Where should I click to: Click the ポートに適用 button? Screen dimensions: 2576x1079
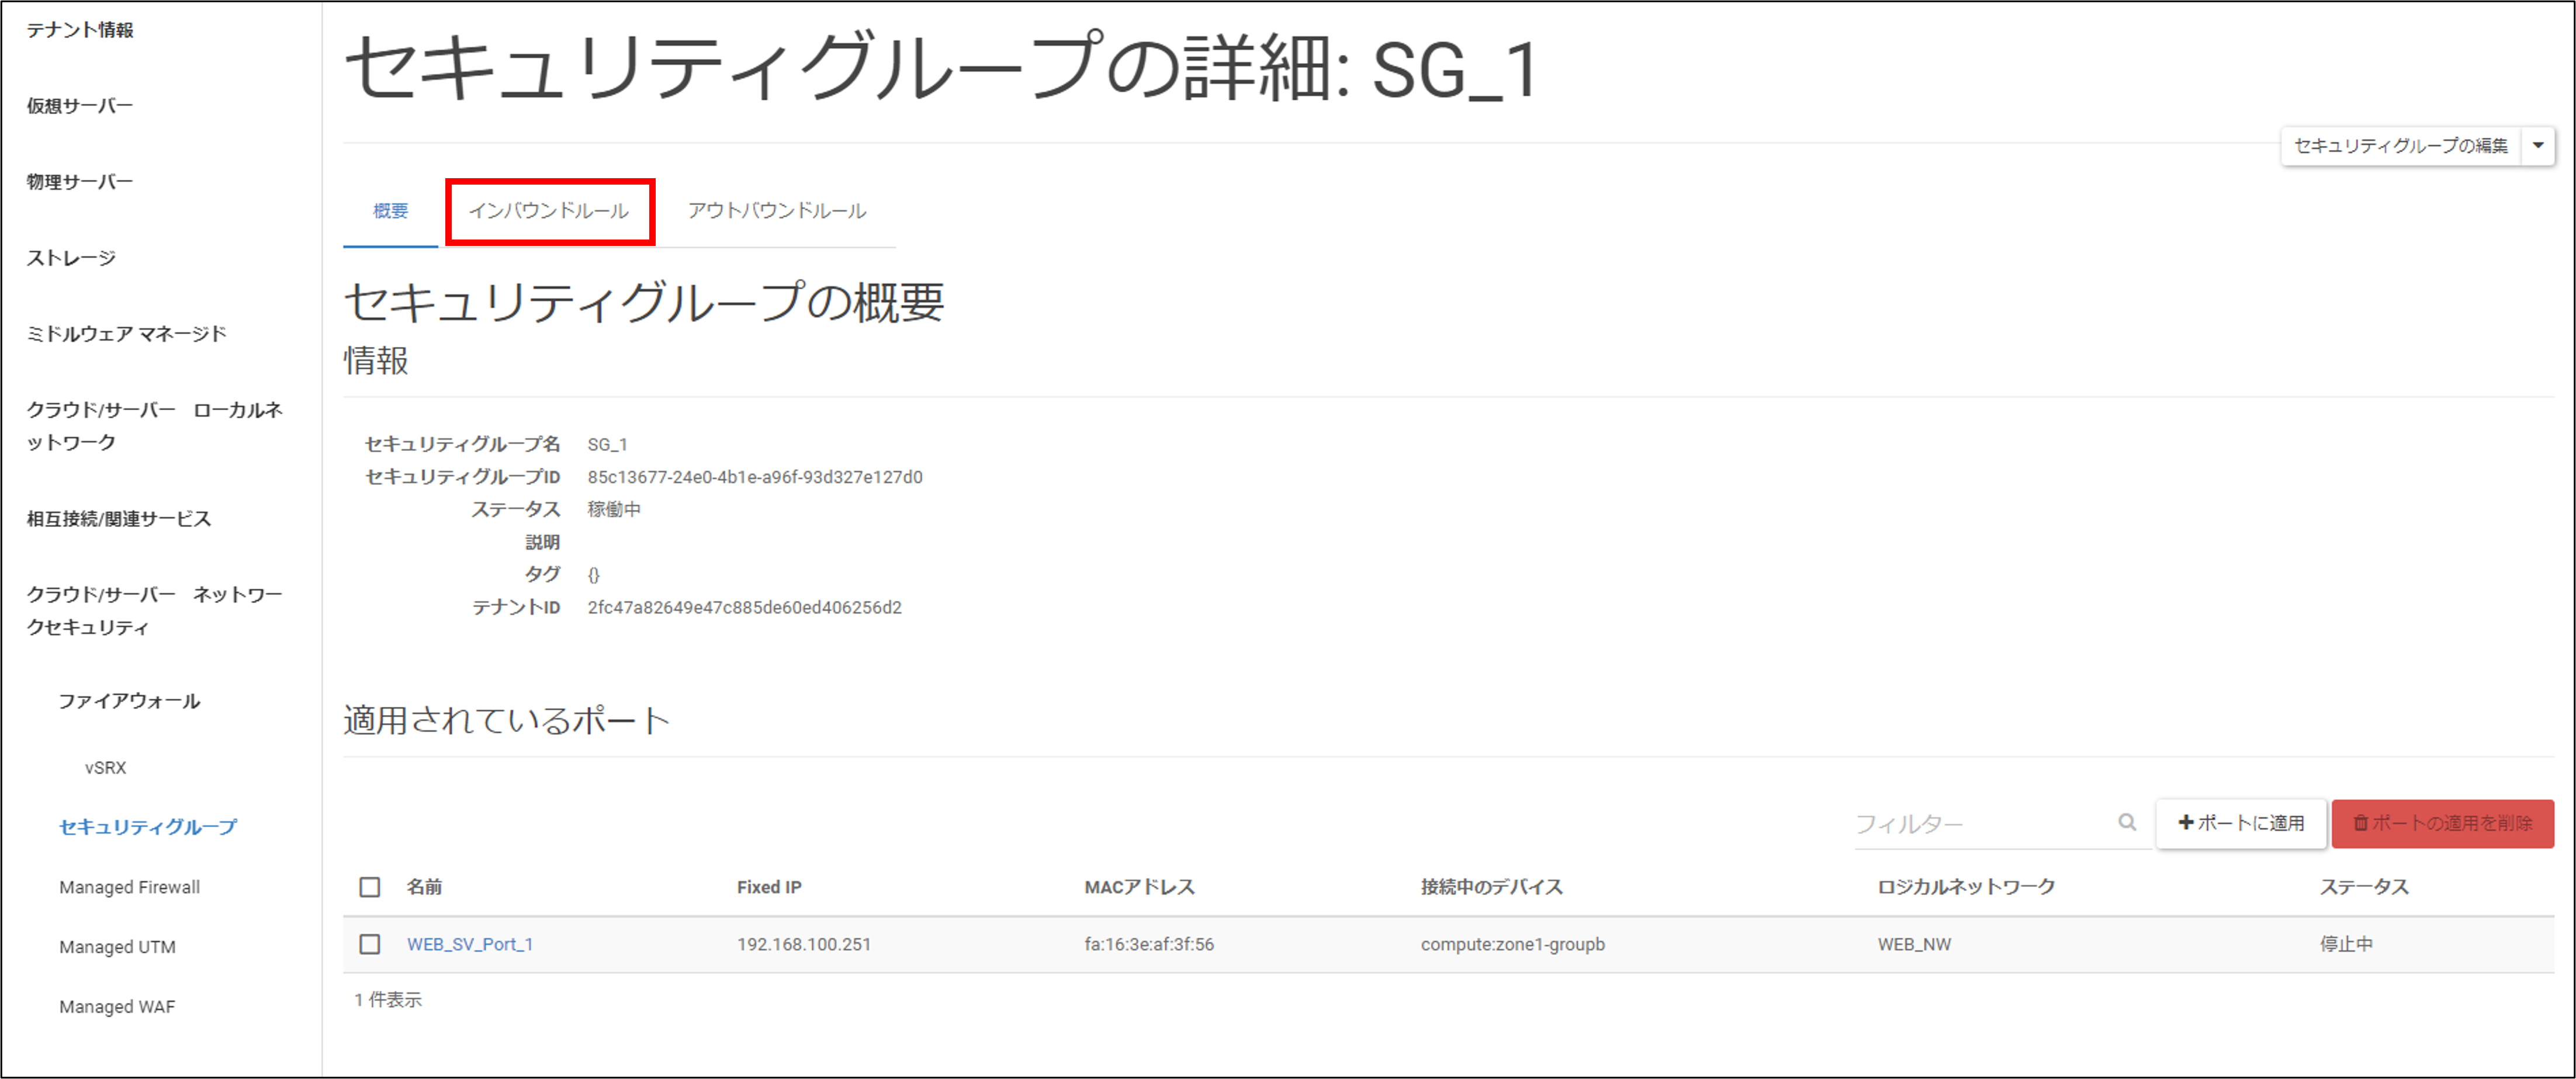[x=2241, y=823]
